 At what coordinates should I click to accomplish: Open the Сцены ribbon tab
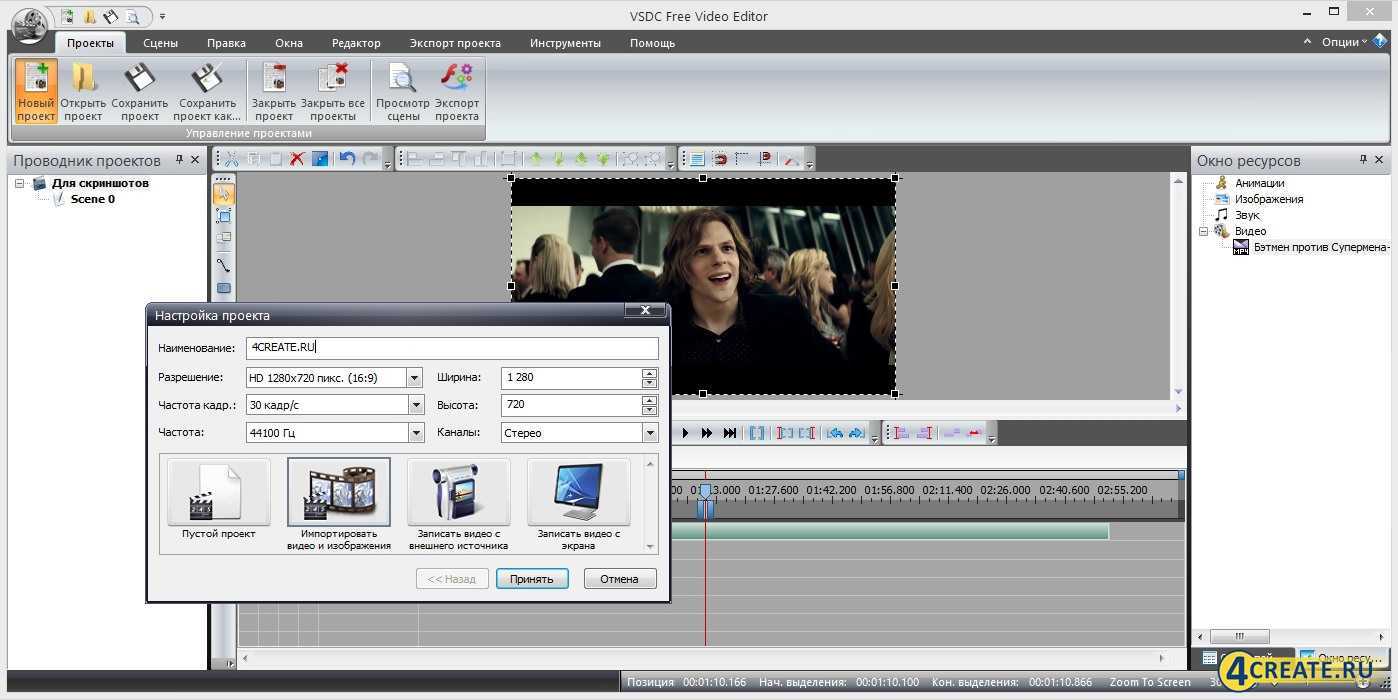[x=160, y=43]
